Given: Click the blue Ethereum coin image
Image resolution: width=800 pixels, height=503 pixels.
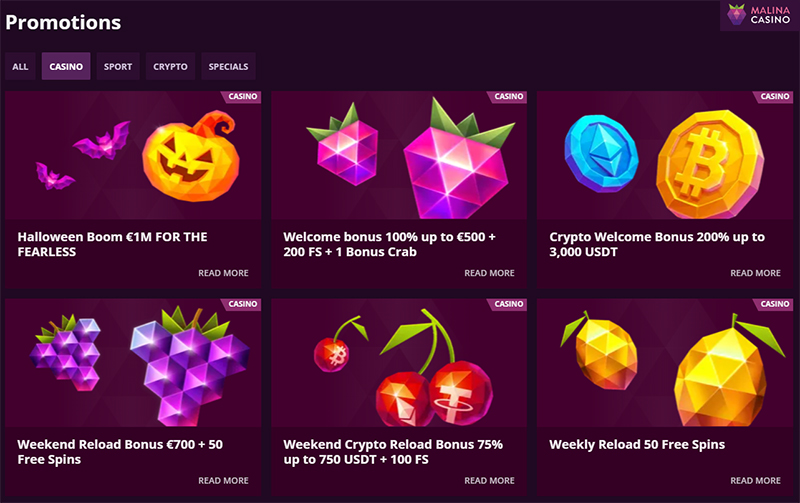Looking at the screenshot, I should pos(601,153).
